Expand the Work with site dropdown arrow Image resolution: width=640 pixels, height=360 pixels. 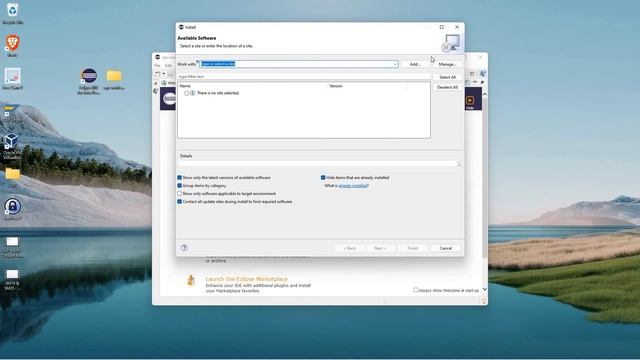pos(395,64)
